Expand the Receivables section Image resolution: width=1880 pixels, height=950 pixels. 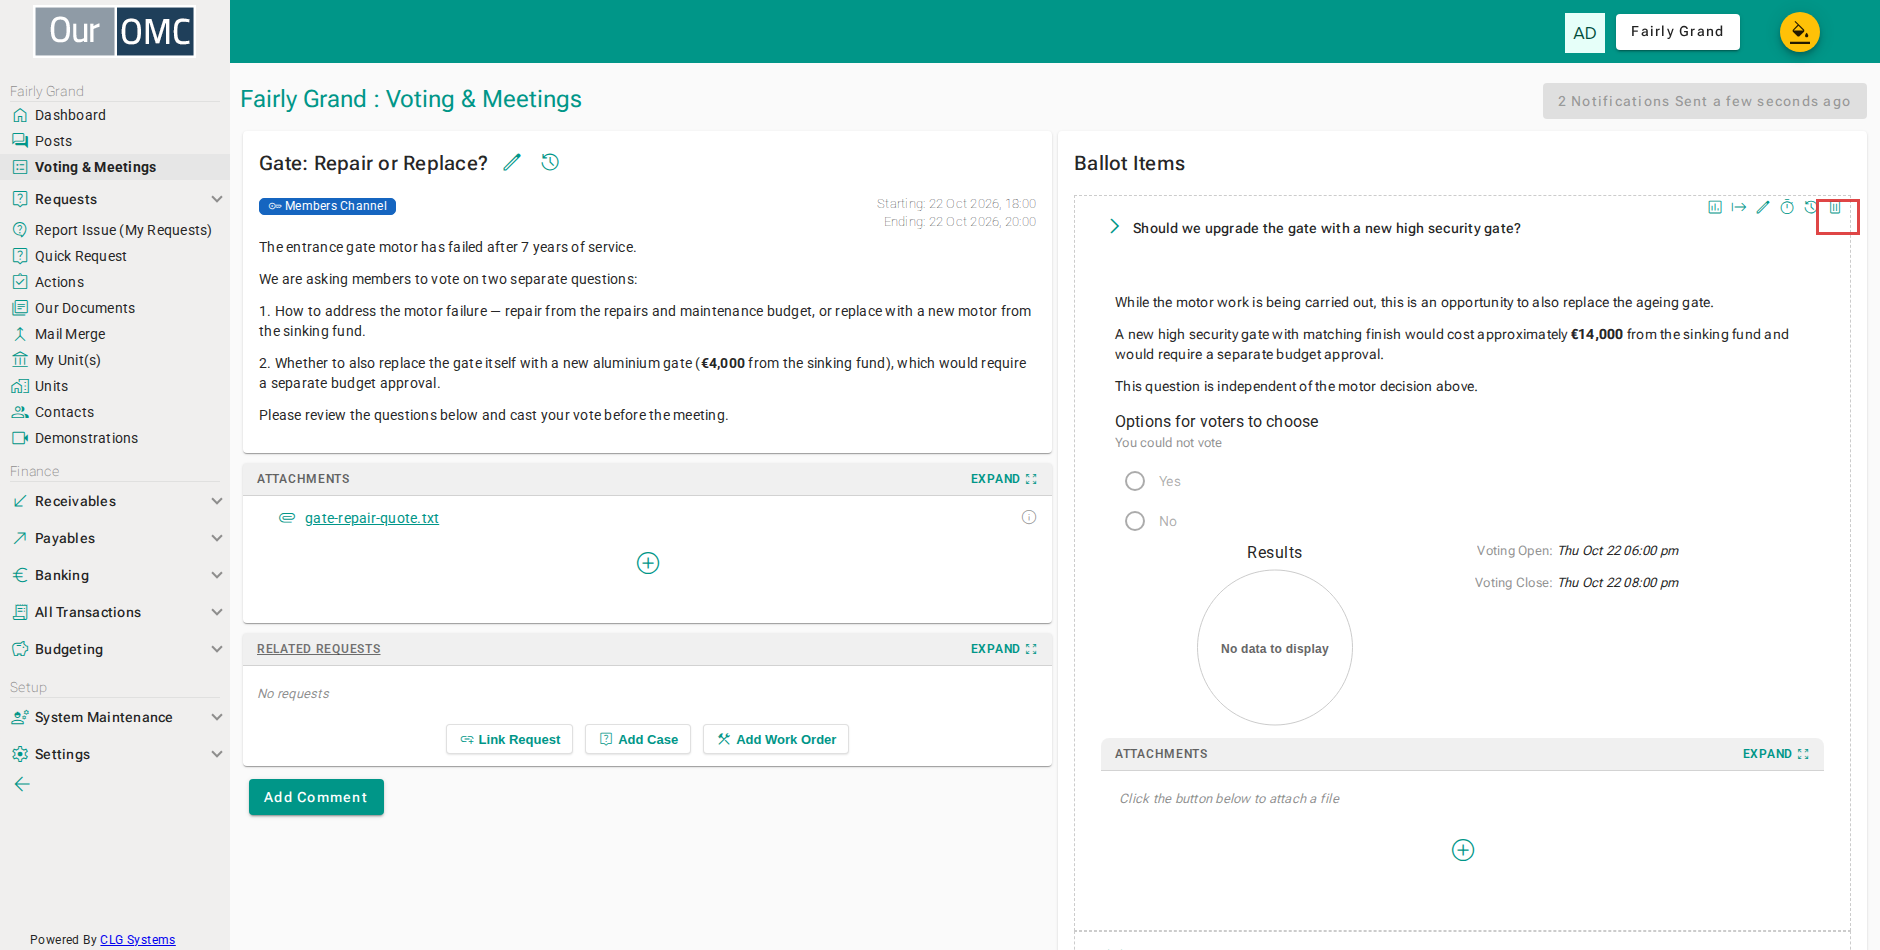click(115, 501)
